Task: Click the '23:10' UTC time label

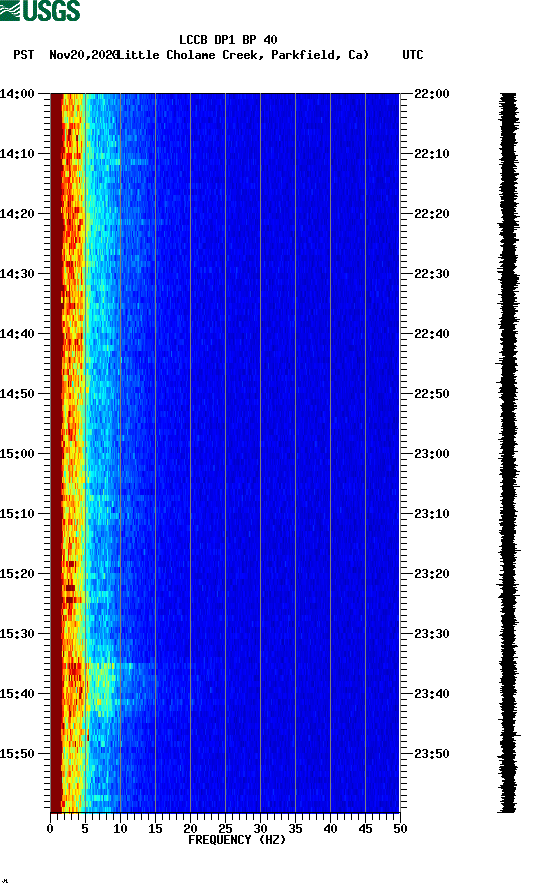Action: point(432,514)
